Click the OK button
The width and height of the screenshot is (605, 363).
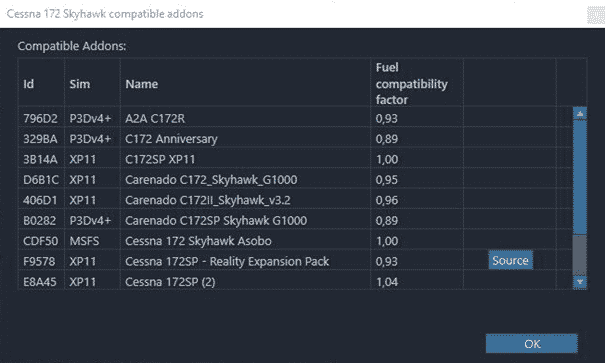532,343
